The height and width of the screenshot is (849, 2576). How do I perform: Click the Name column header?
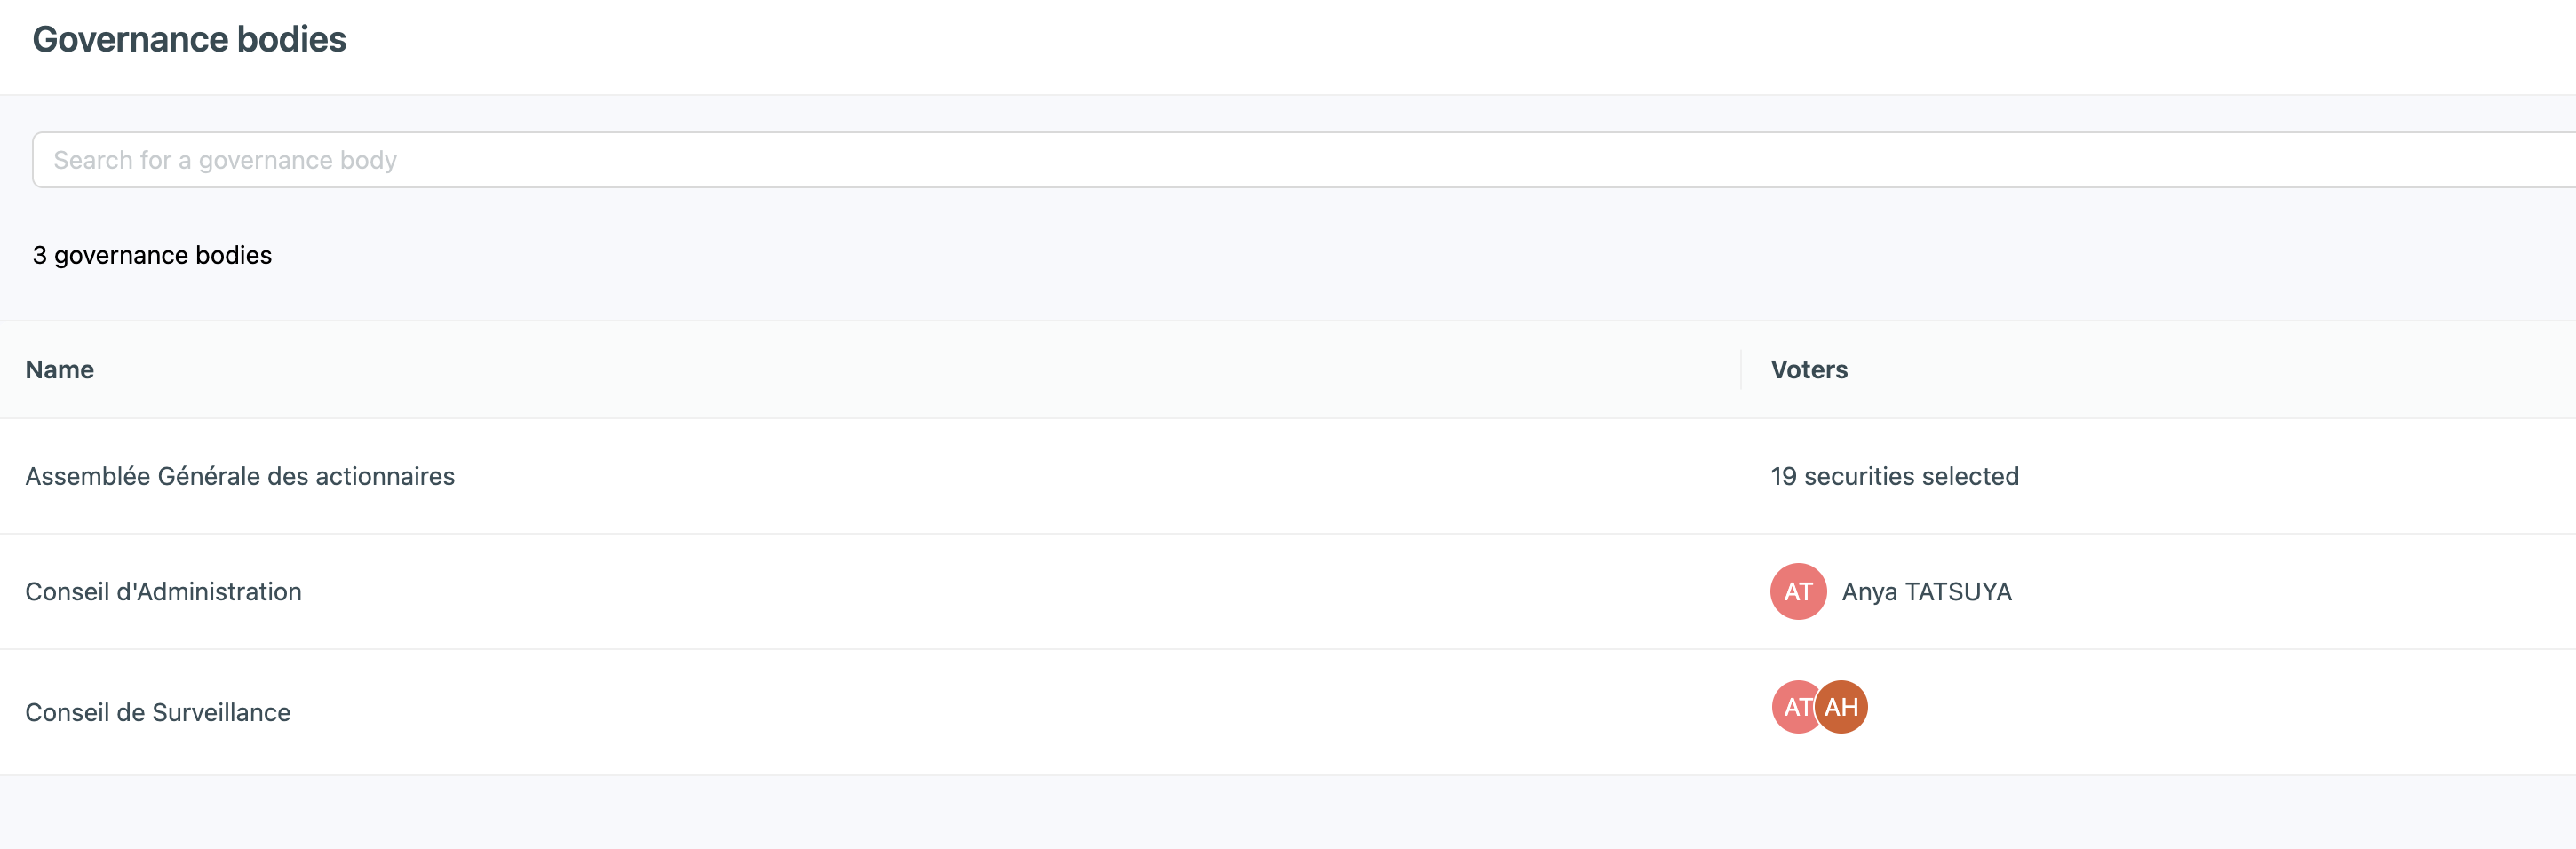(x=60, y=370)
